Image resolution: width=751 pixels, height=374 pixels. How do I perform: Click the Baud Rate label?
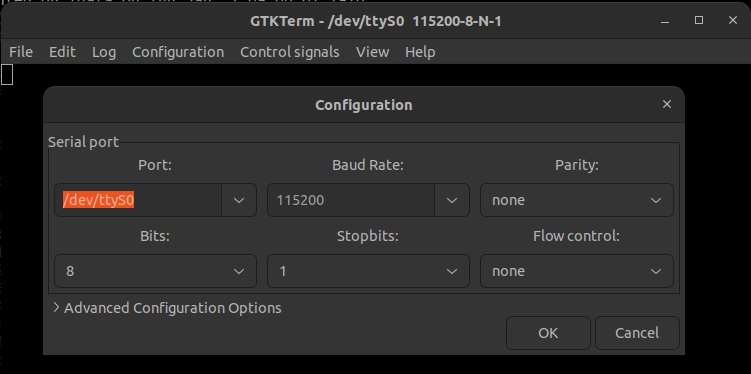tap(368, 165)
